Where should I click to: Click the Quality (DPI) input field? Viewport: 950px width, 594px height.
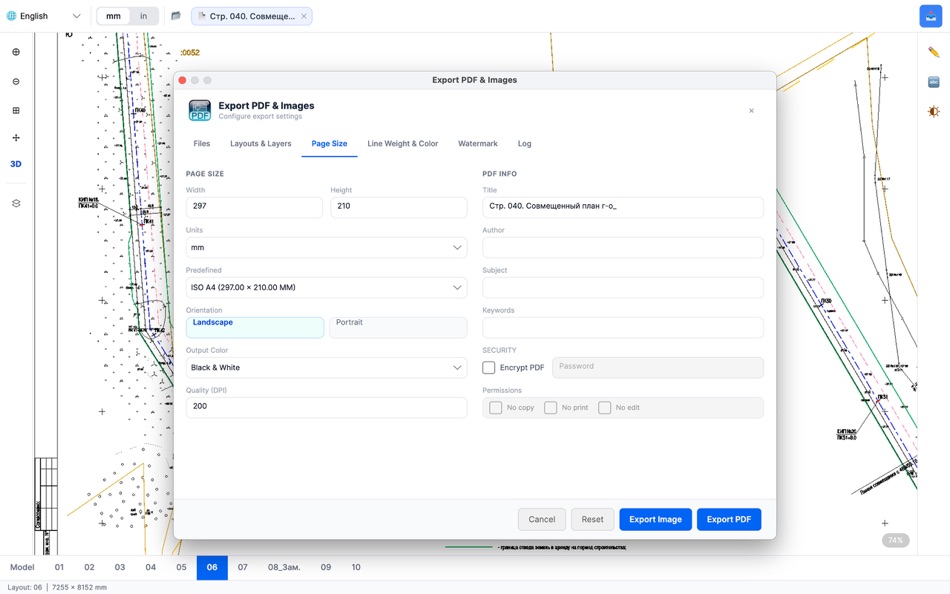(x=327, y=407)
